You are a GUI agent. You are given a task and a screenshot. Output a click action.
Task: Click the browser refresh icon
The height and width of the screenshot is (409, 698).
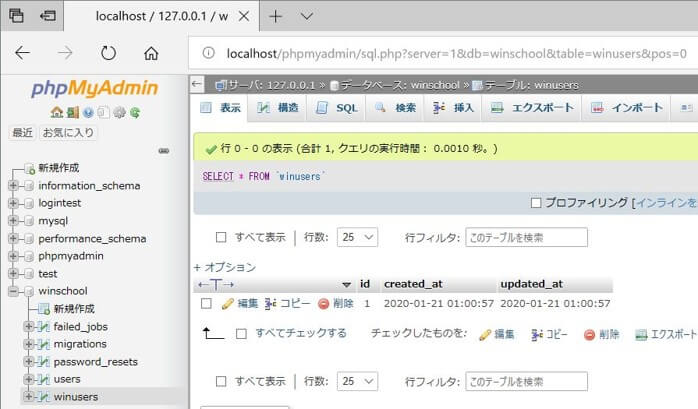108,53
